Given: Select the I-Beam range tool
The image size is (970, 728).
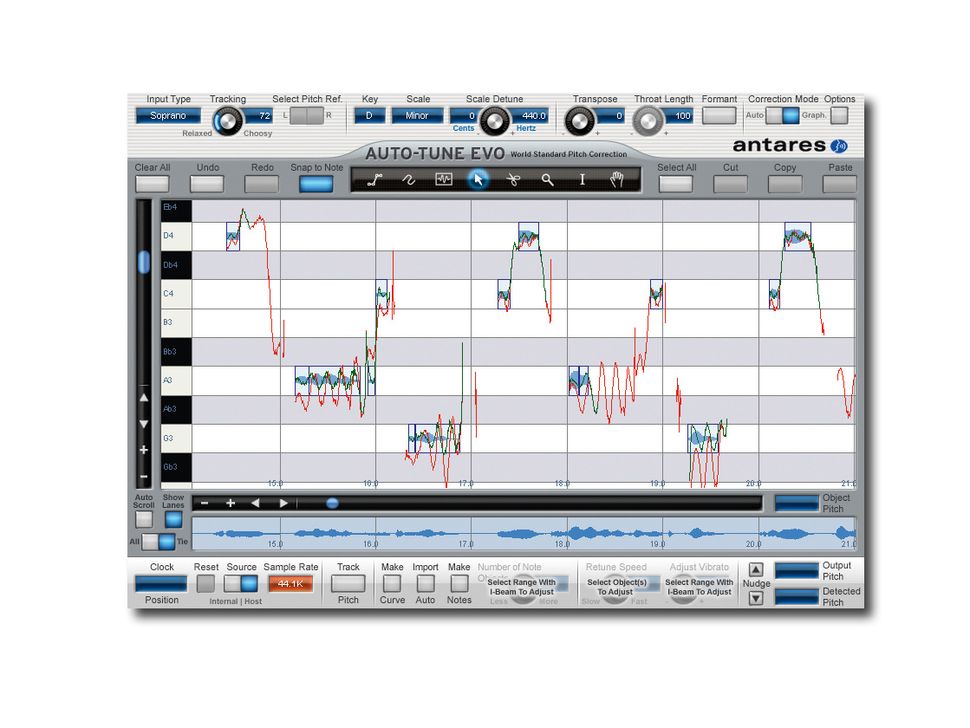Looking at the screenshot, I should click(582, 180).
